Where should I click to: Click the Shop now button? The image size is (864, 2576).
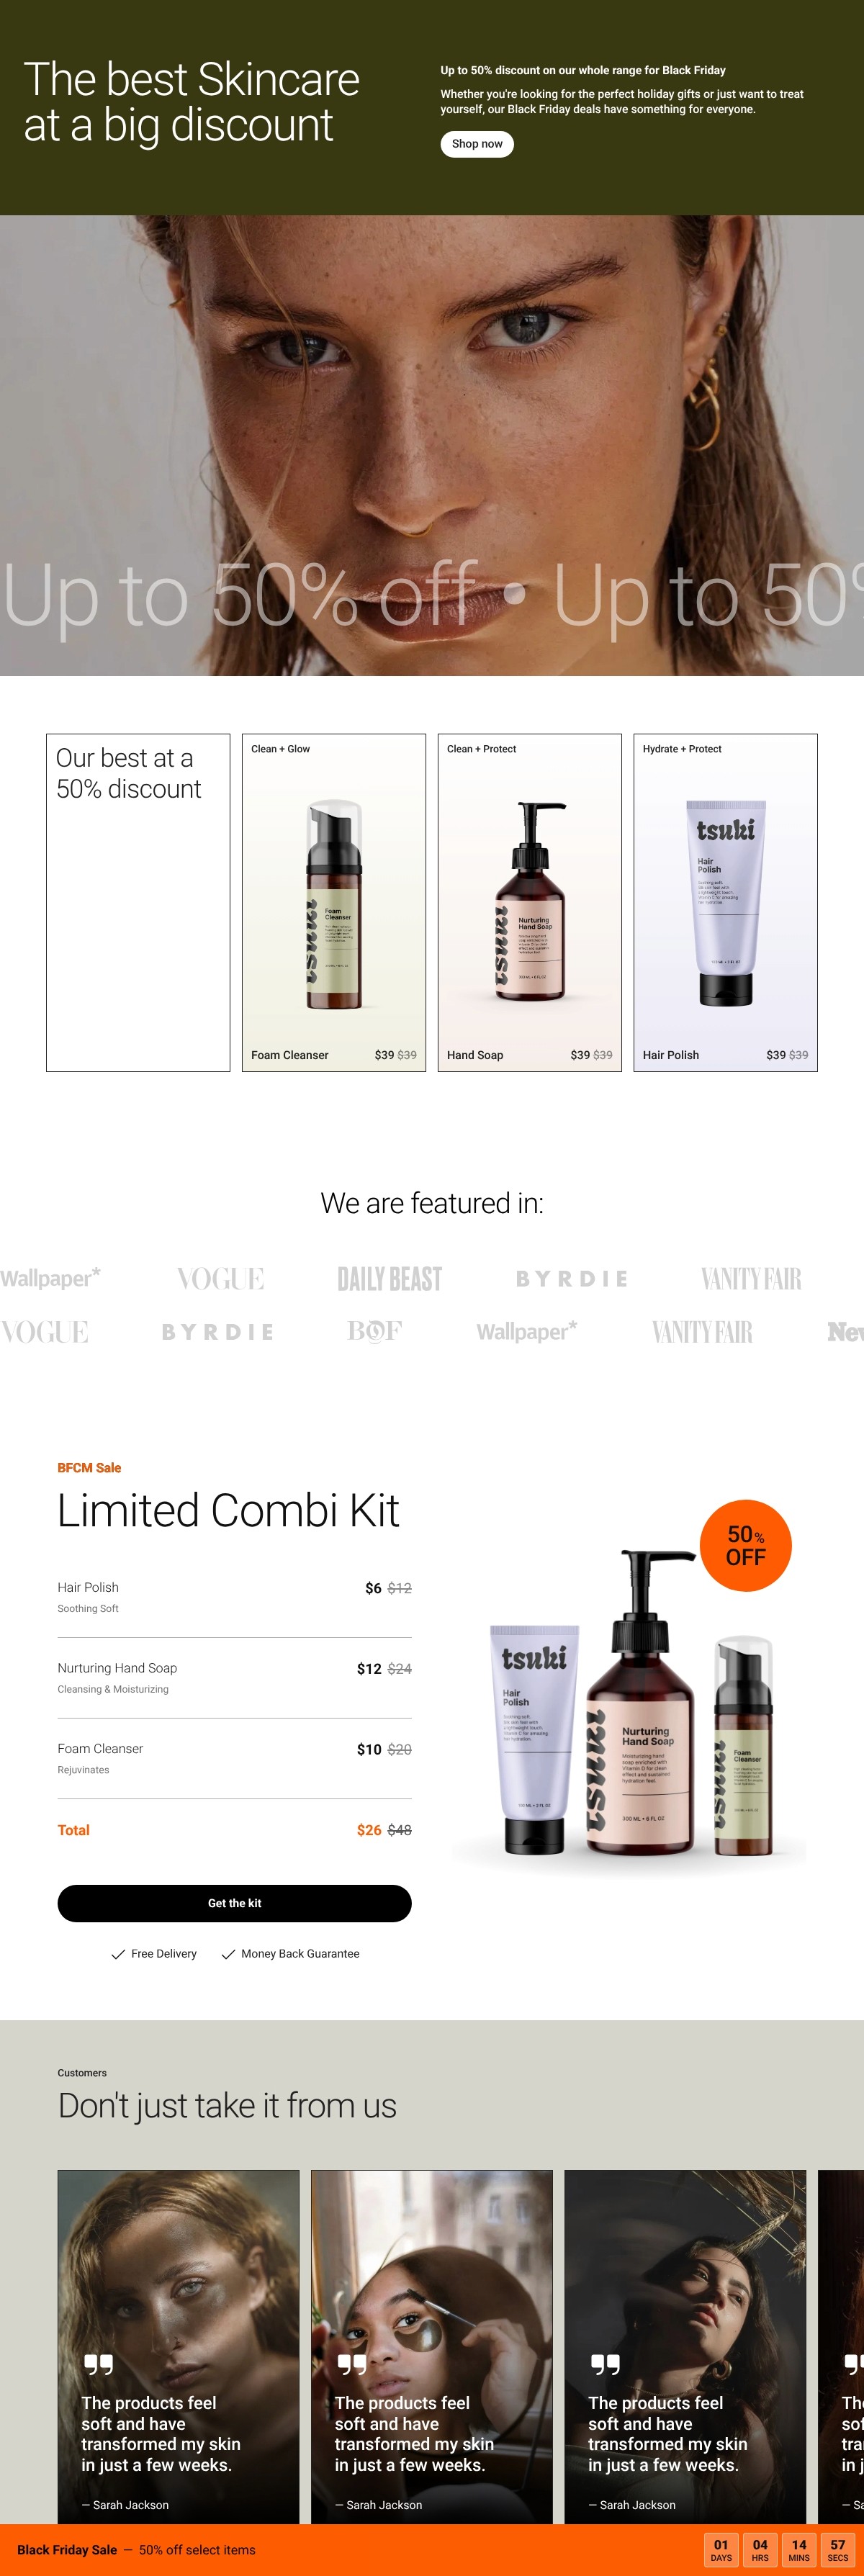477,144
